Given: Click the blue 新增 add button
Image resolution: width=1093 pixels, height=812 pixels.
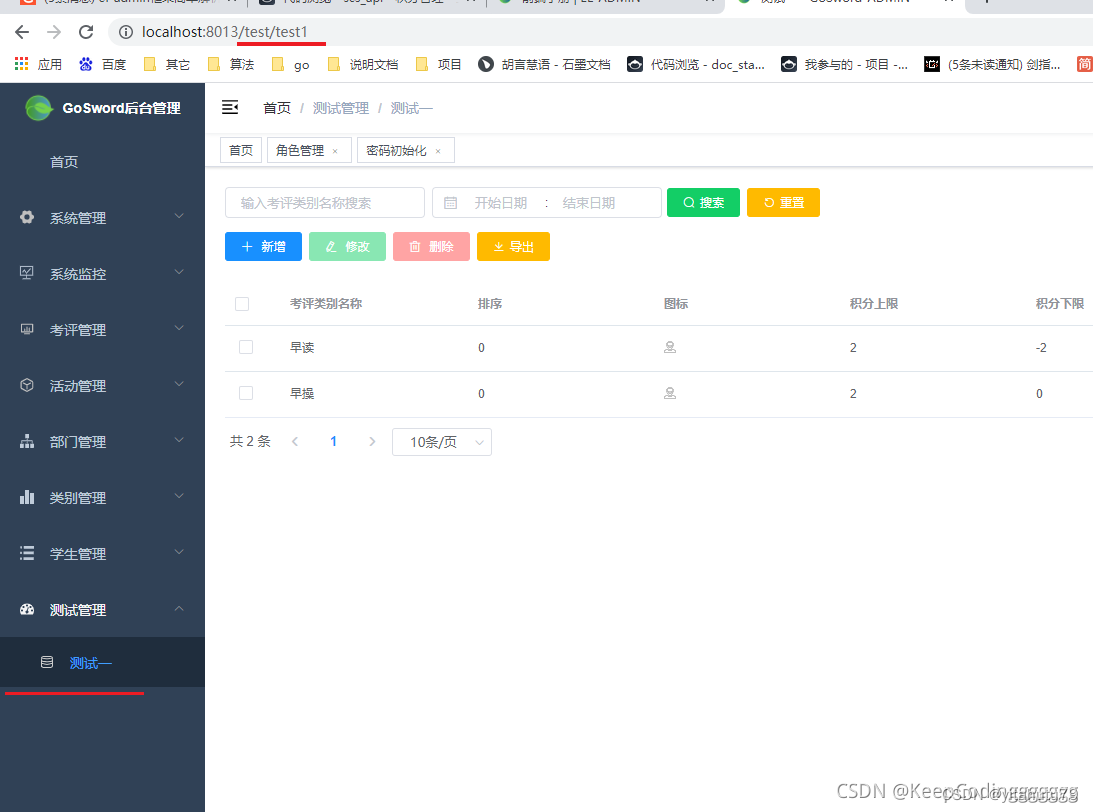Looking at the screenshot, I should coord(263,246).
